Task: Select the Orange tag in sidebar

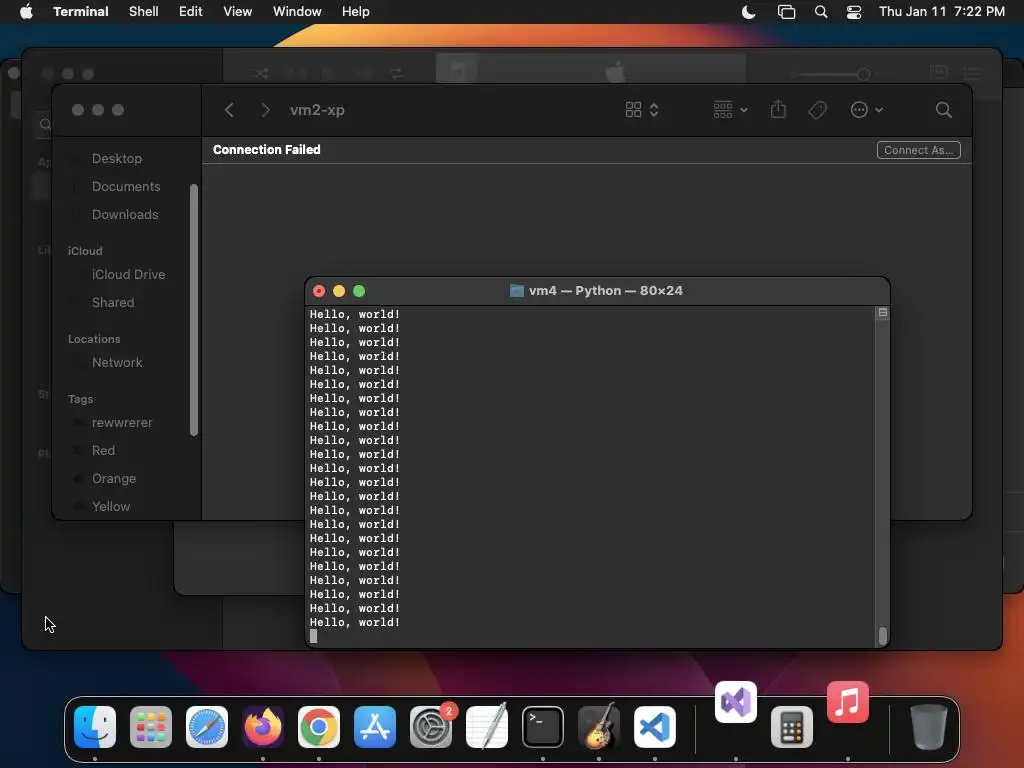Action: (x=114, y=479)
